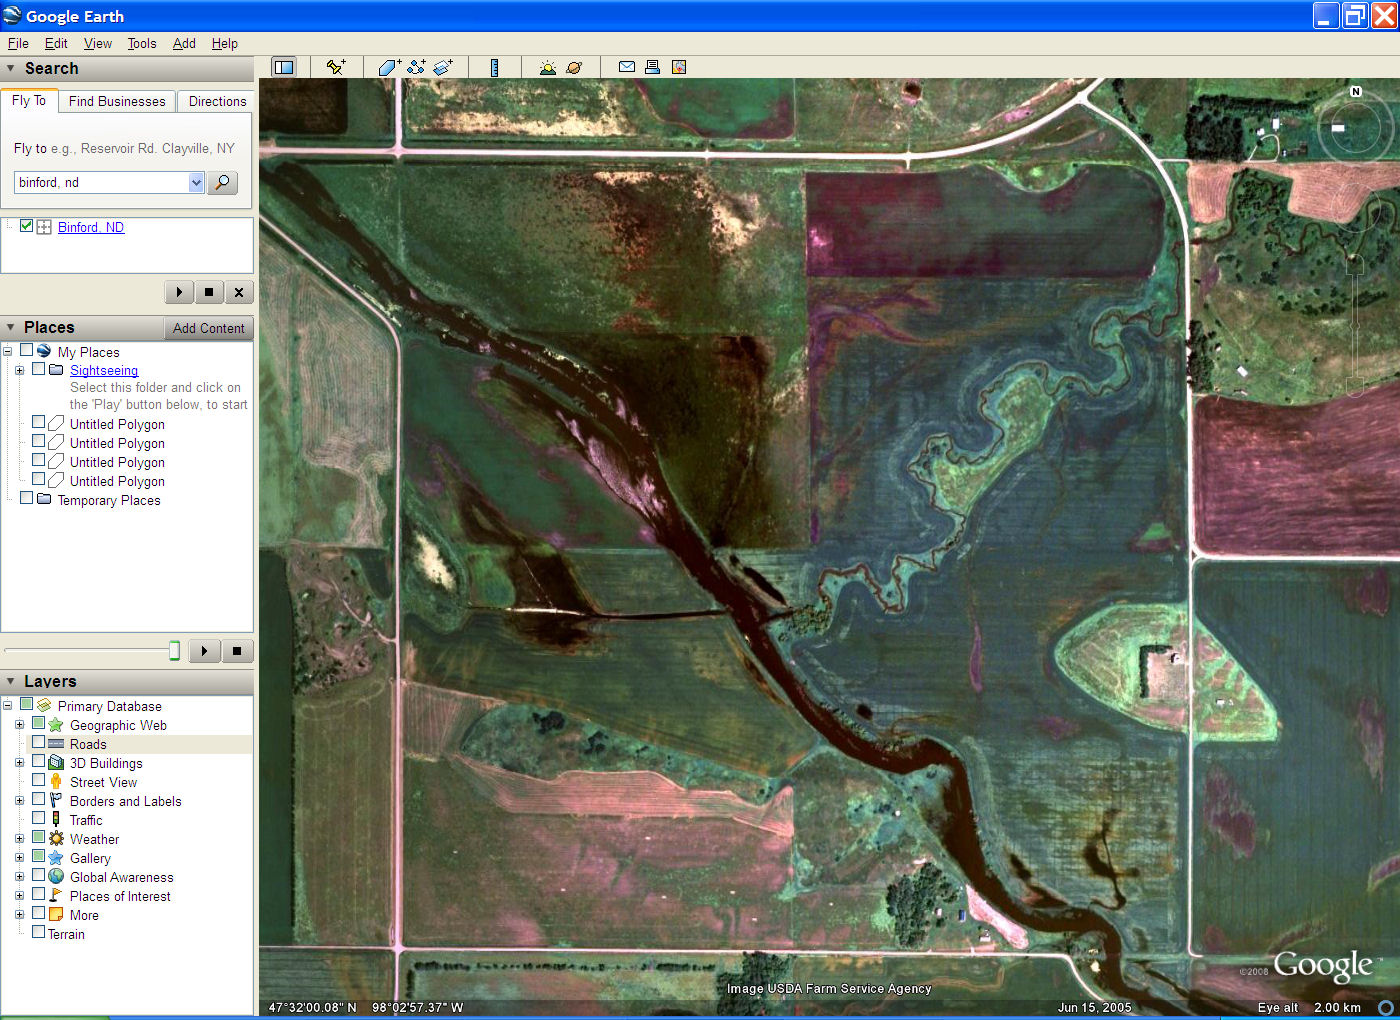This screenshot has width=1400, height=1020.
Task: Enable the Sightseeing folder checkbox
Action: pyautogui.click(x=39, y=369)
